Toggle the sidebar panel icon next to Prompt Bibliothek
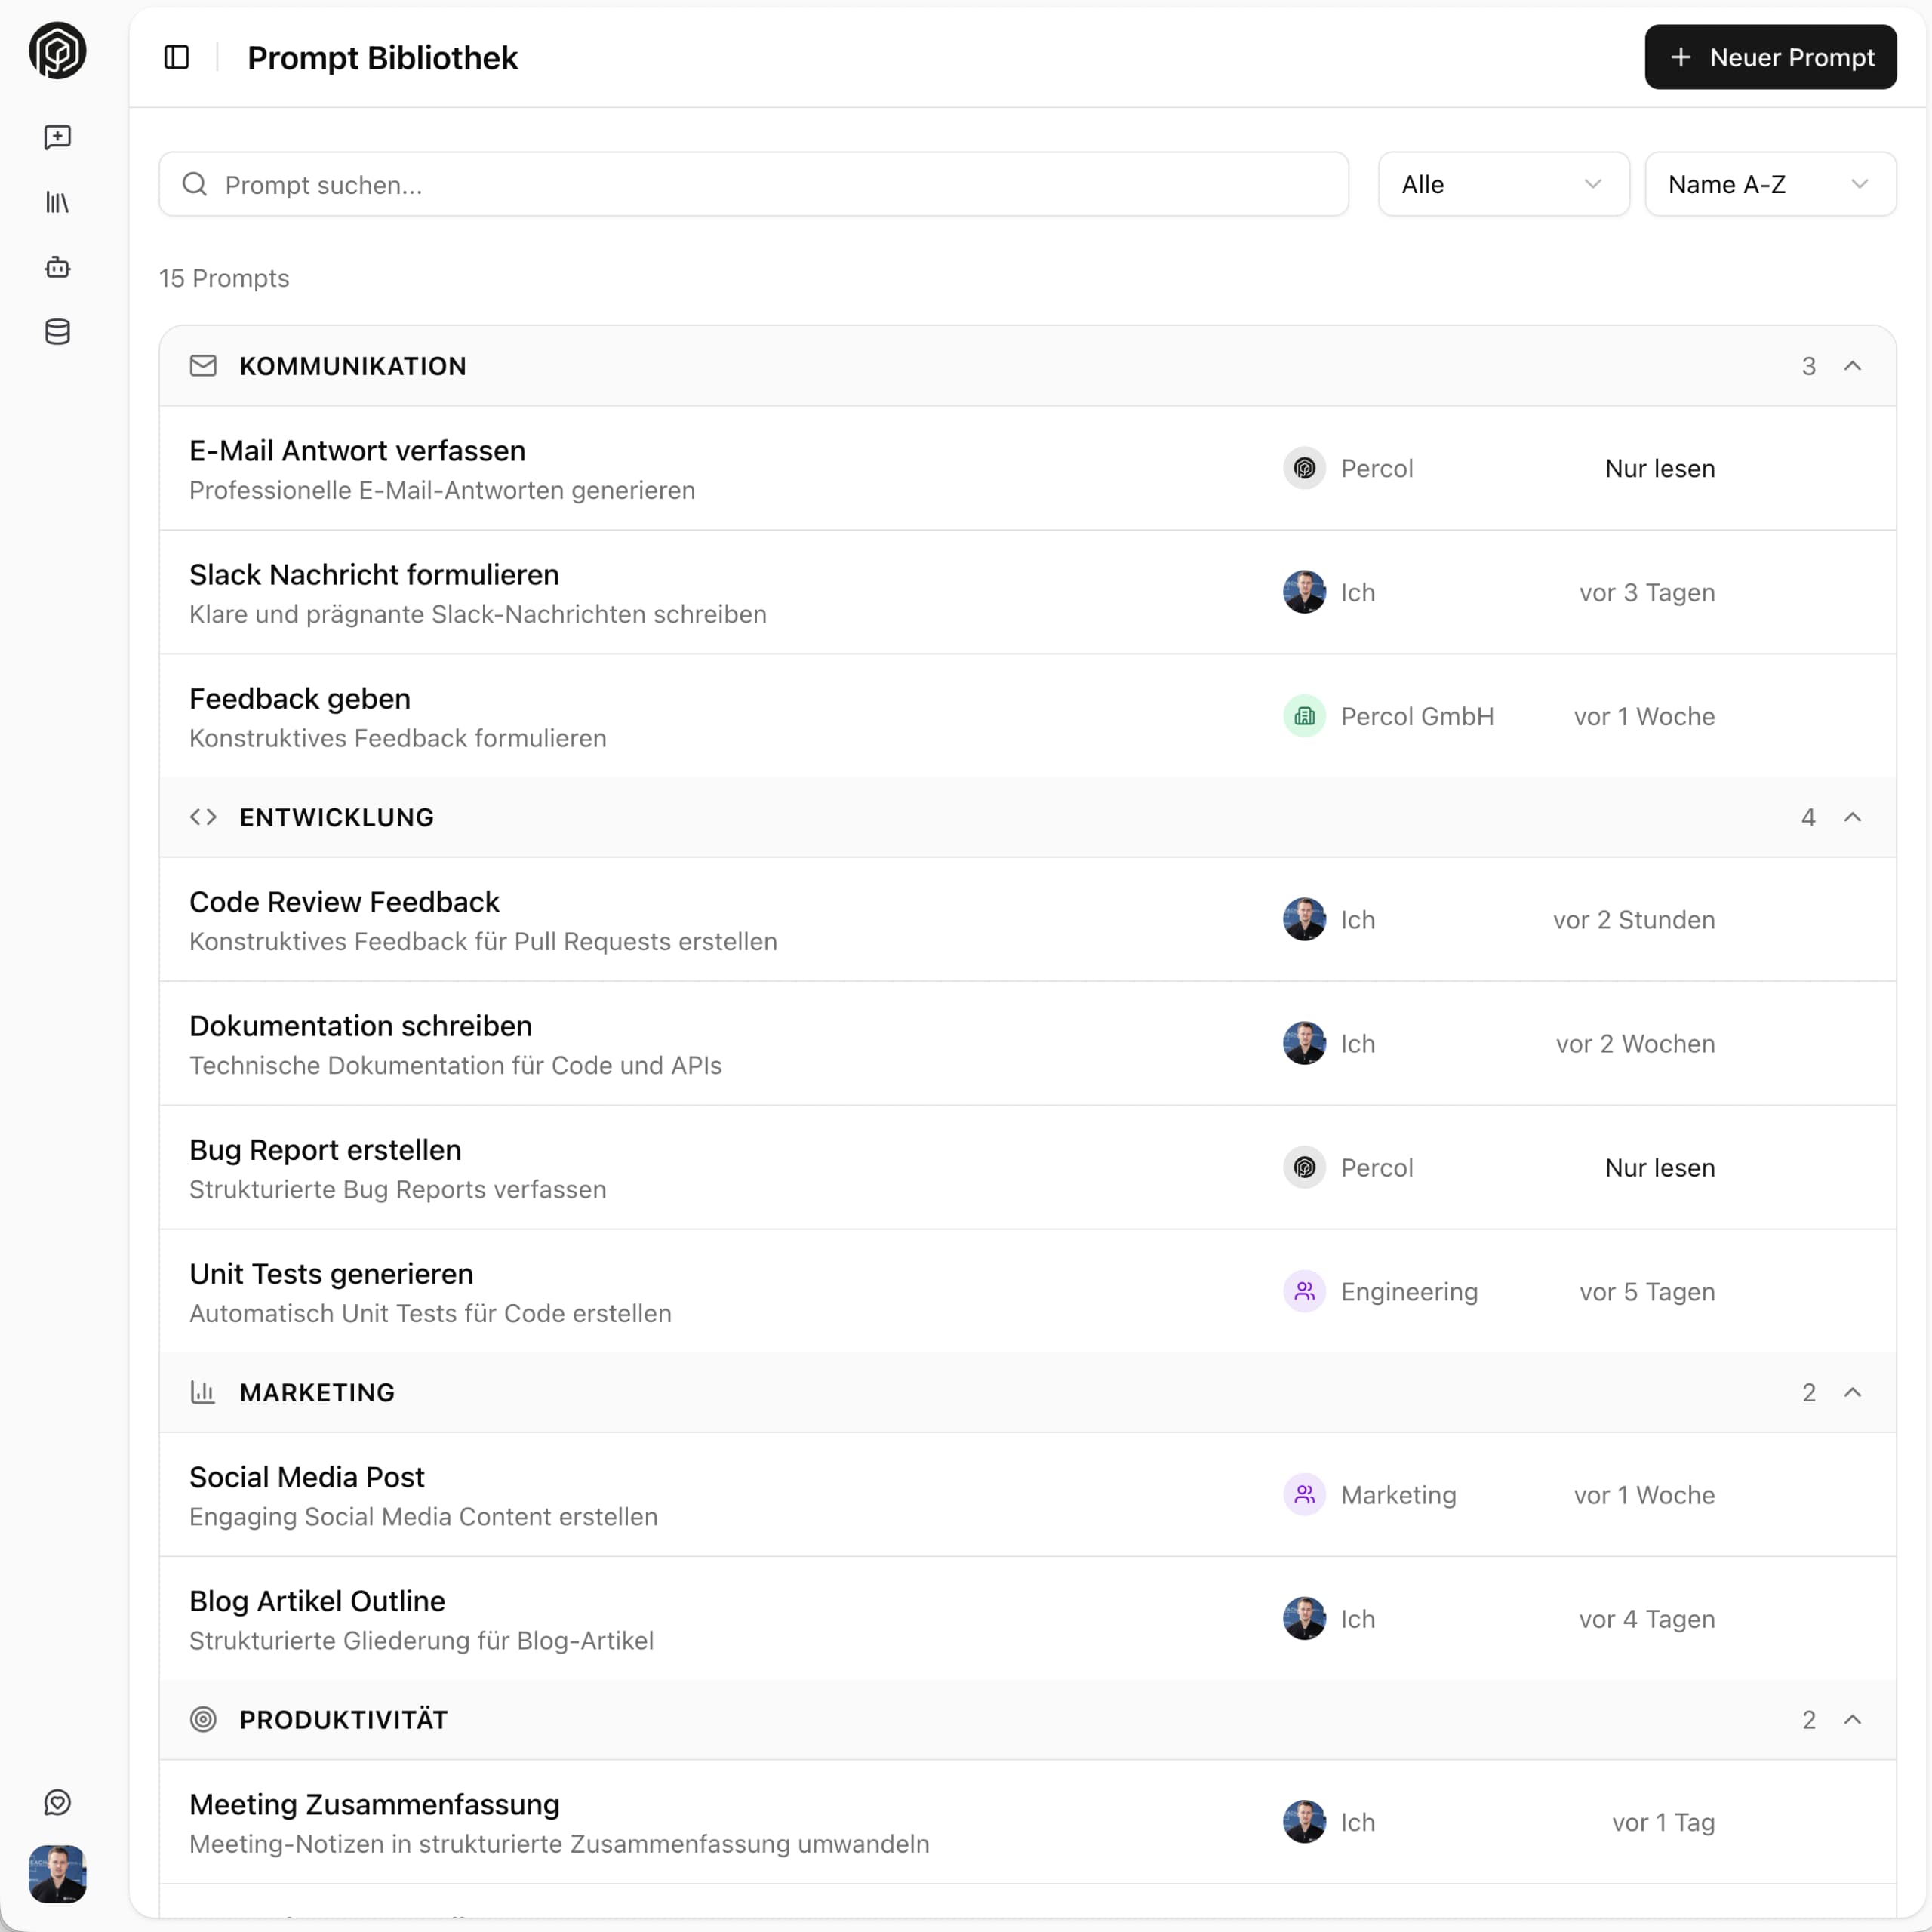The image size is (1932, 1932). coord(176,57)
